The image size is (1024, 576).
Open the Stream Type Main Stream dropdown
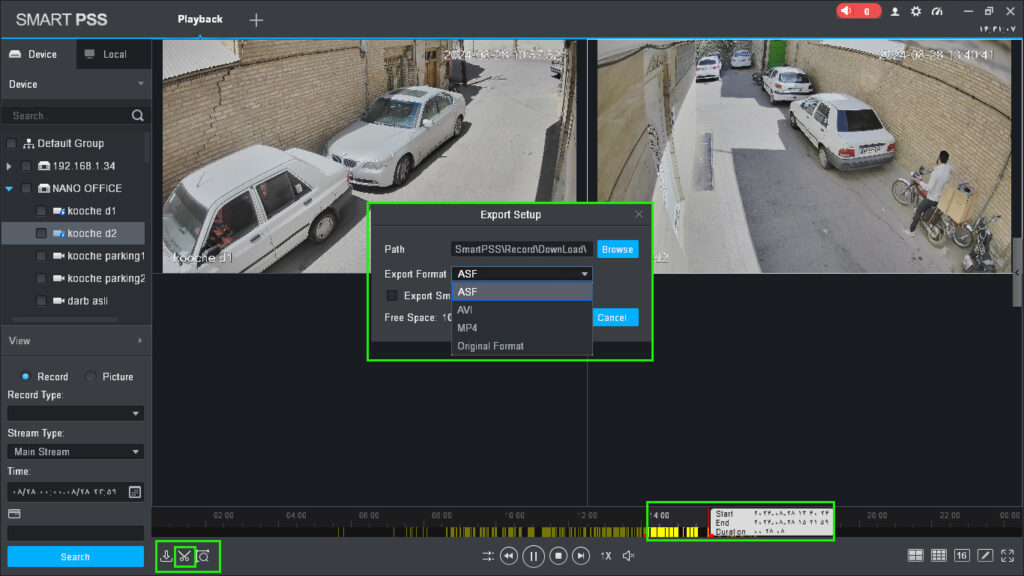pyautogui.click(x=75, y=452)
